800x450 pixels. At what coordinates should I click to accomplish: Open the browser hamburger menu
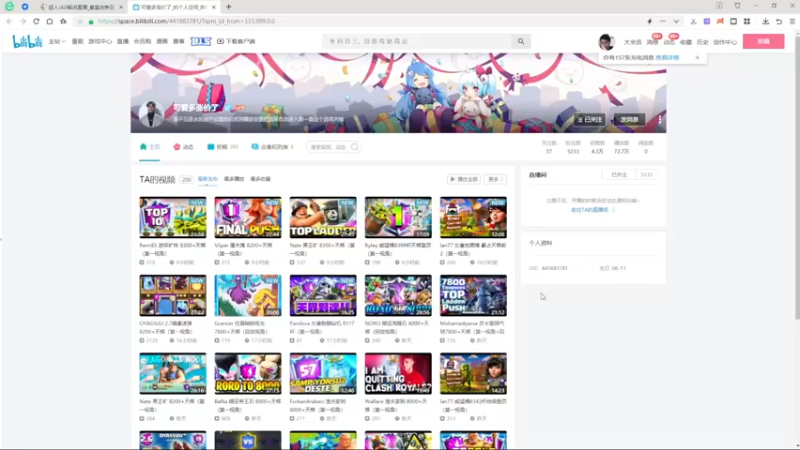click(x=792, y=21)
